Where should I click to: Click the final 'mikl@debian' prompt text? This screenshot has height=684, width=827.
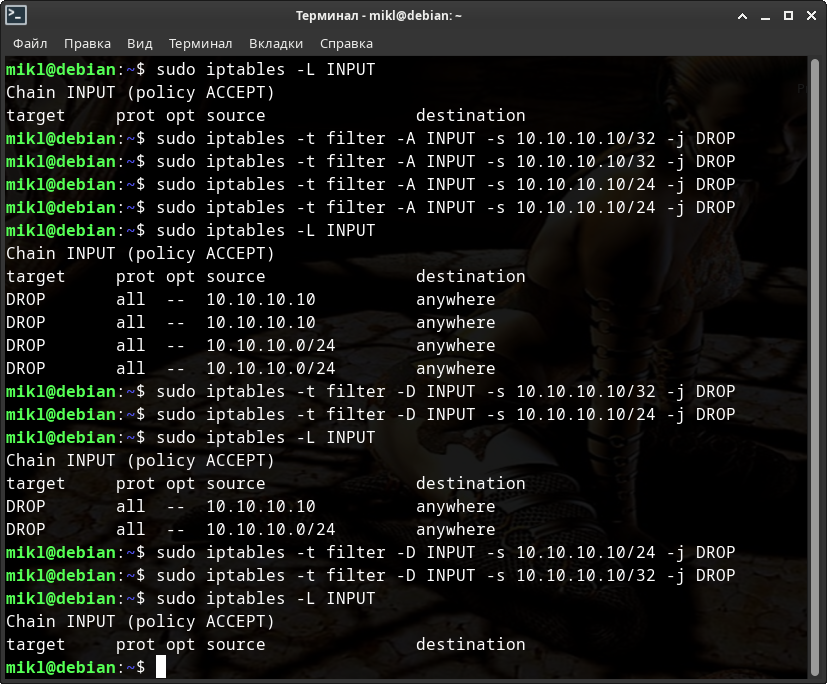click(60, 667)
